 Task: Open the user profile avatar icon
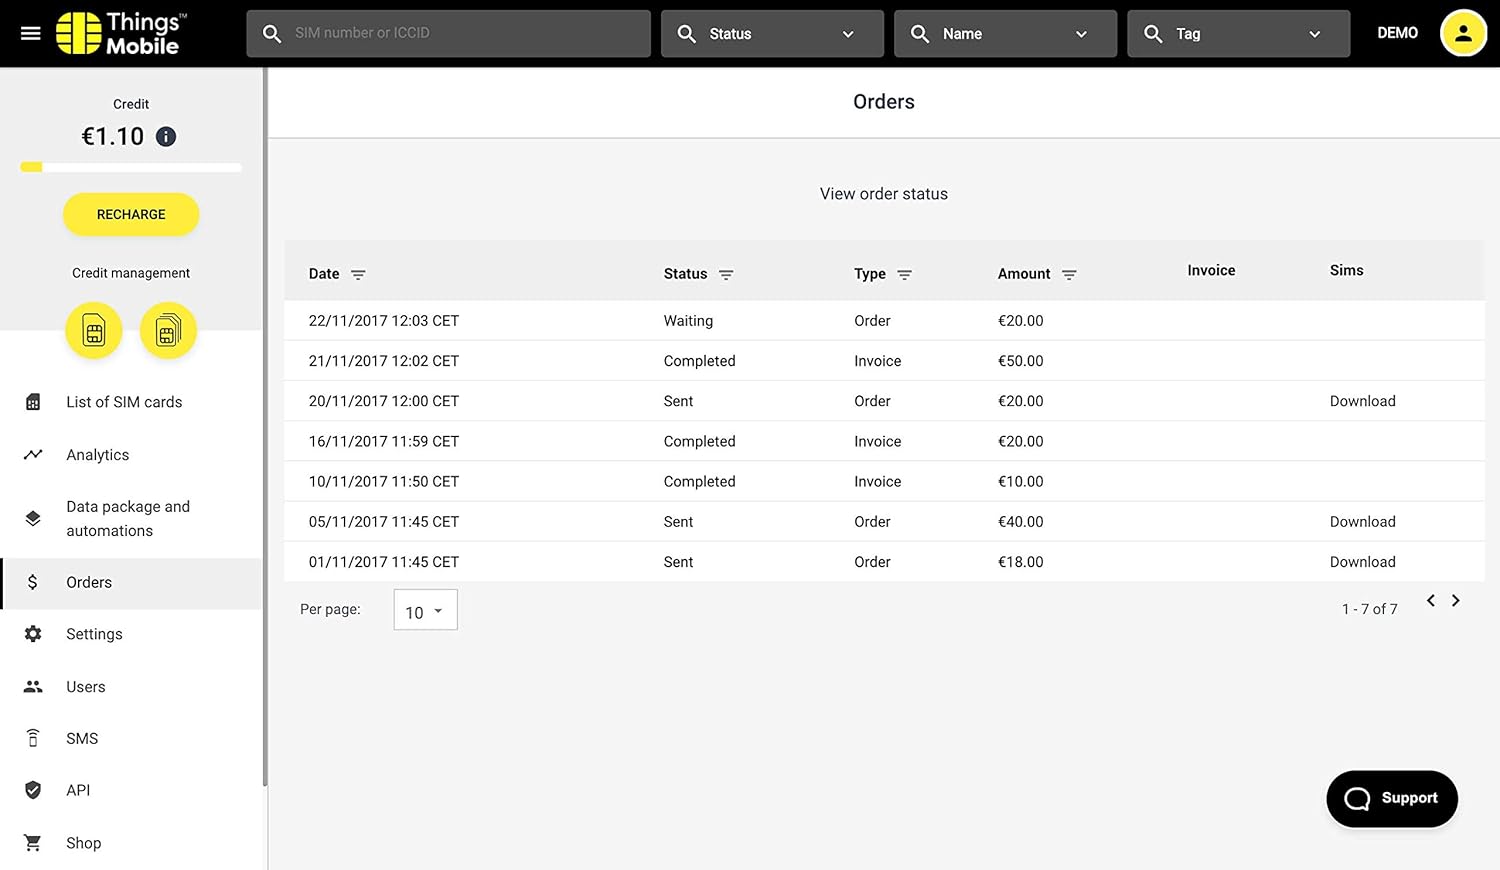point(1462,33)
